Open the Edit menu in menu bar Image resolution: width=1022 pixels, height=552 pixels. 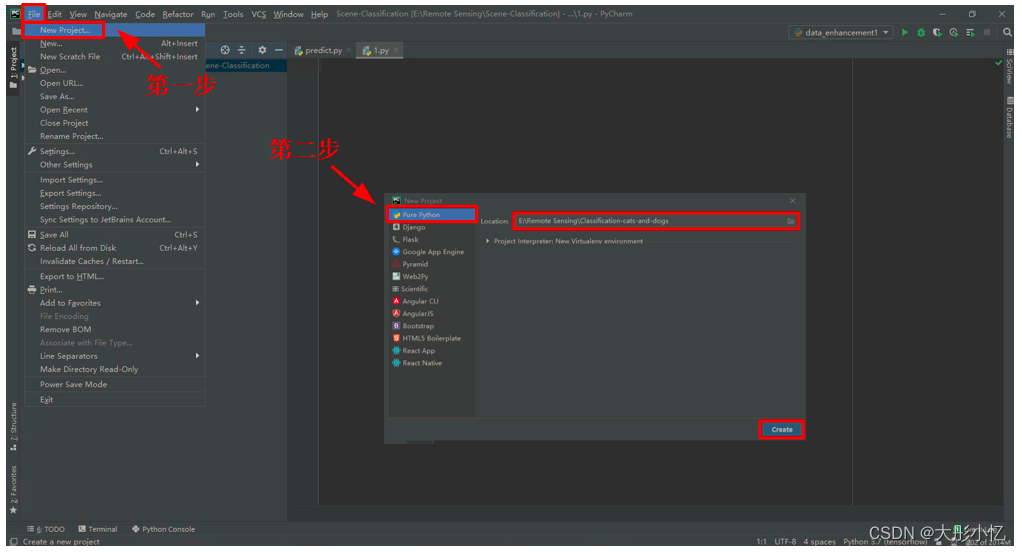coord(55,14)
